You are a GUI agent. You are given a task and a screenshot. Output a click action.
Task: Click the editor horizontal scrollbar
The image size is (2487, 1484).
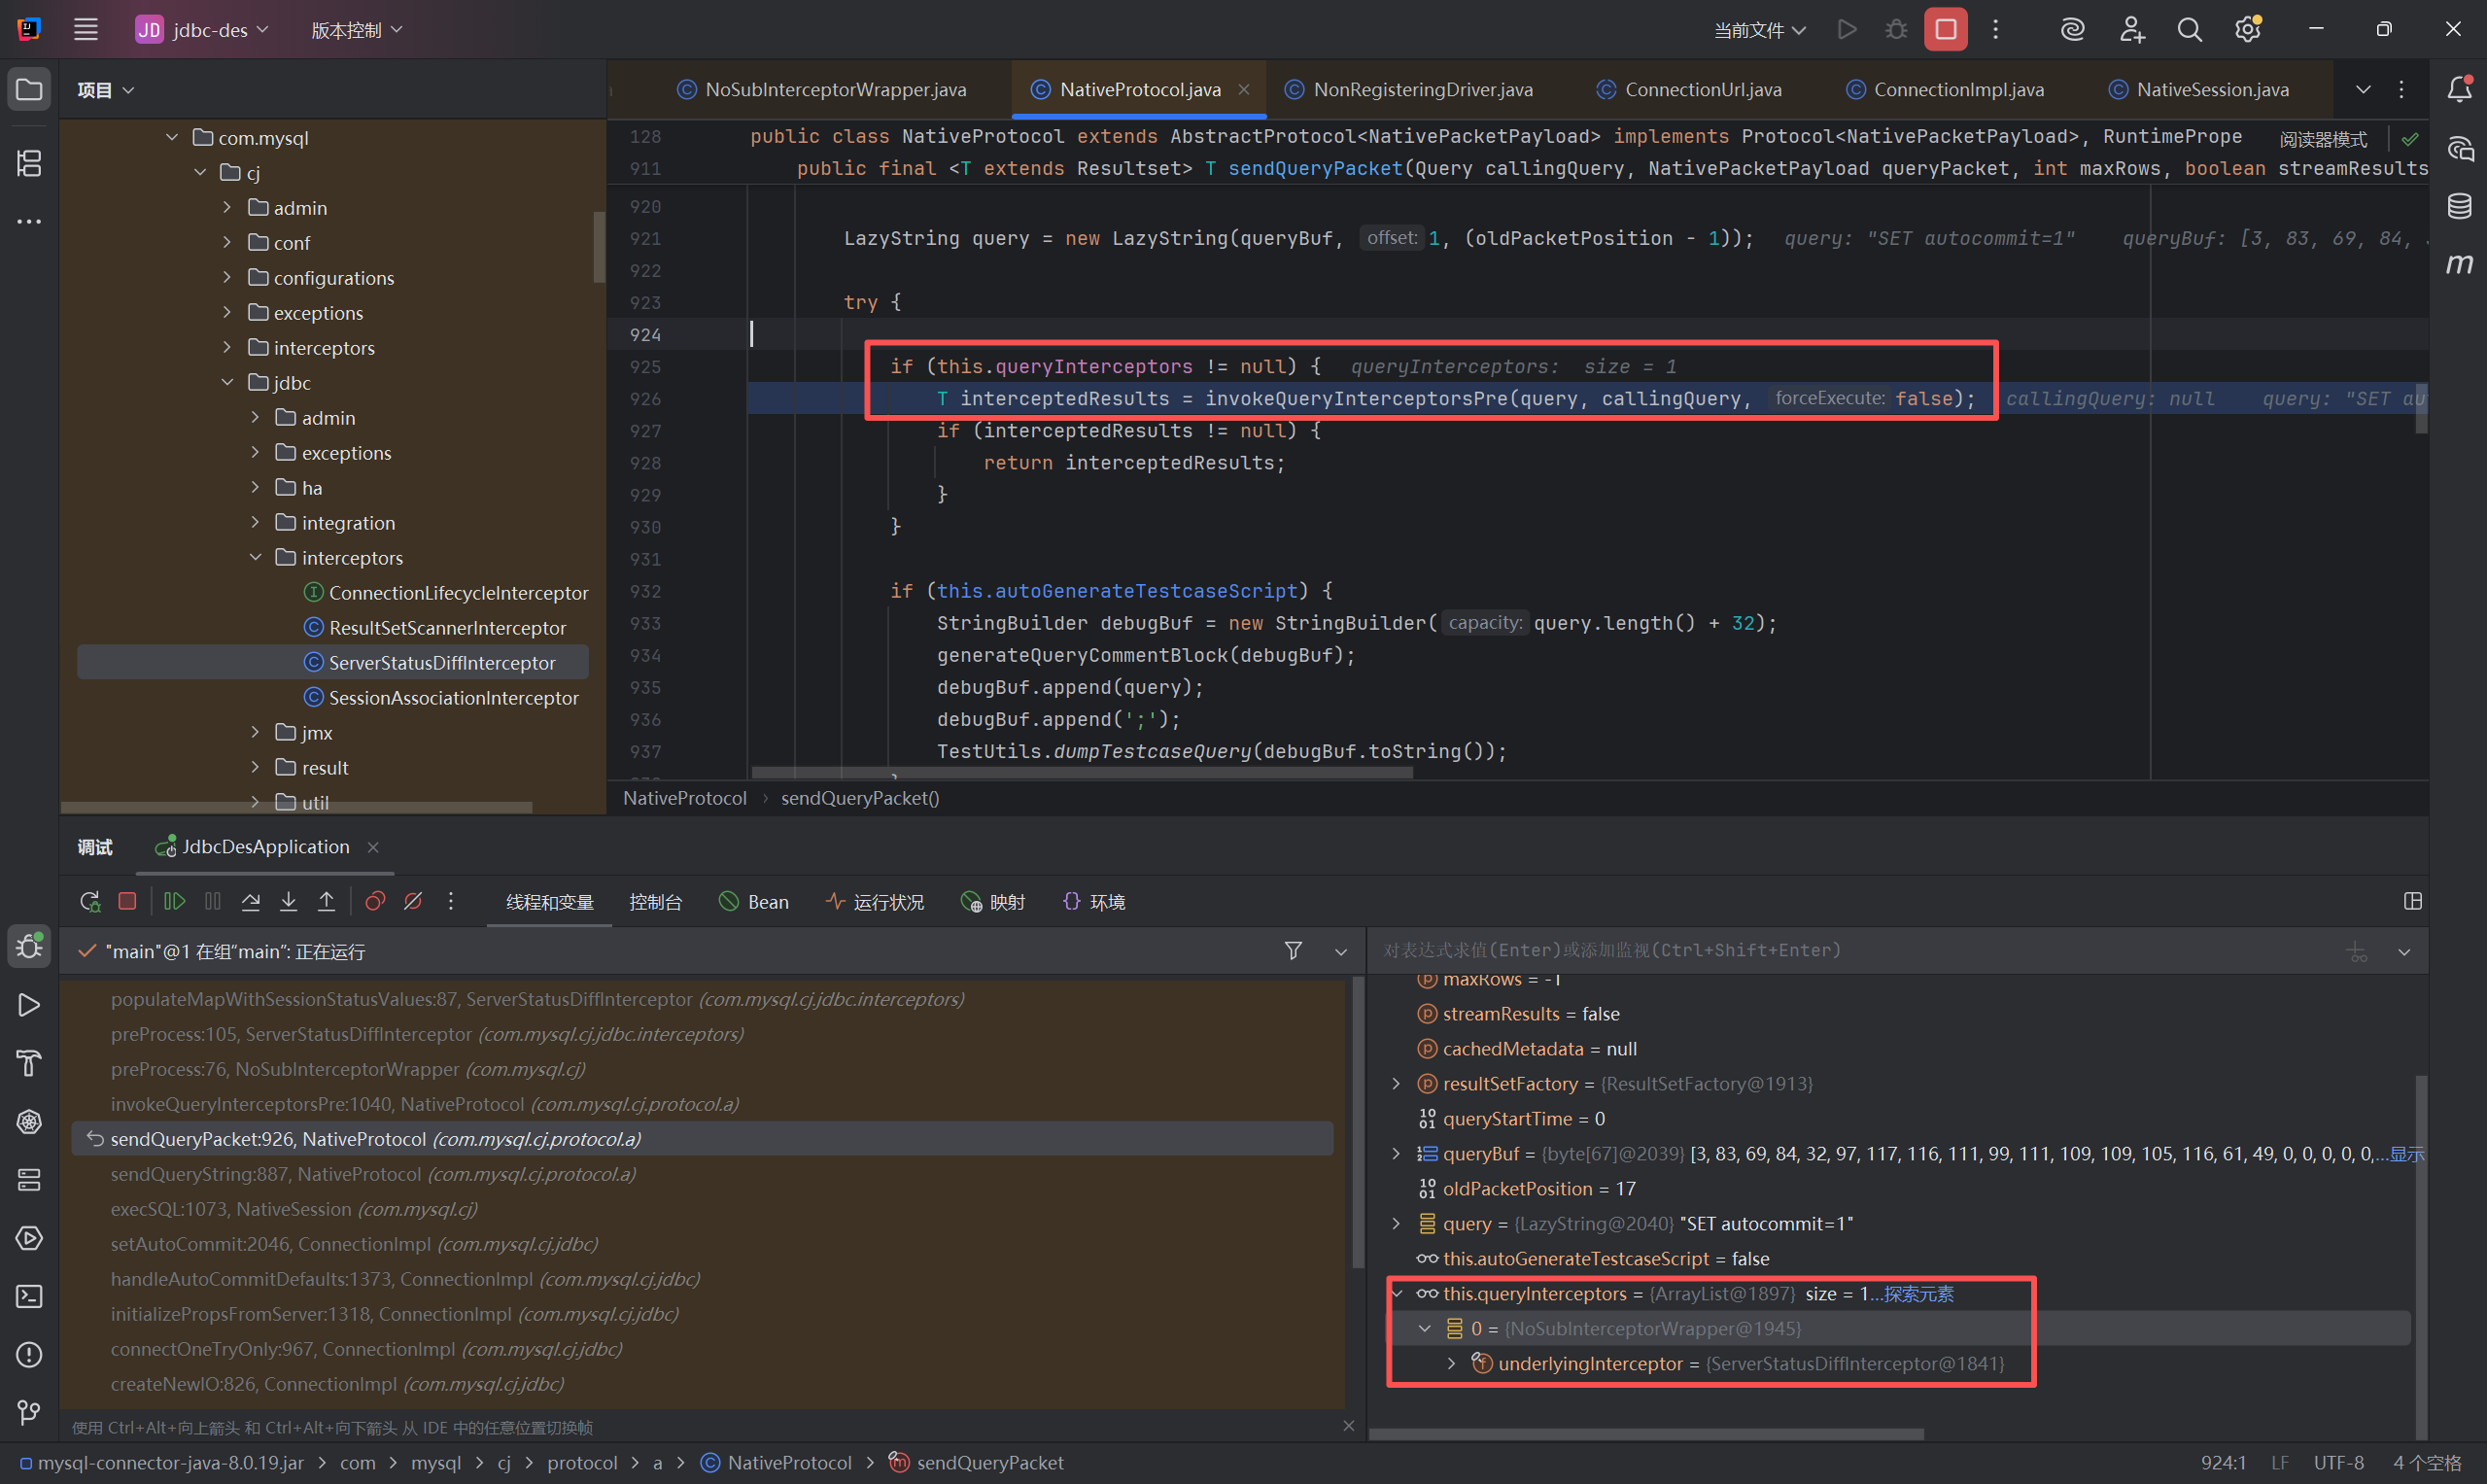coord(1081,773)
